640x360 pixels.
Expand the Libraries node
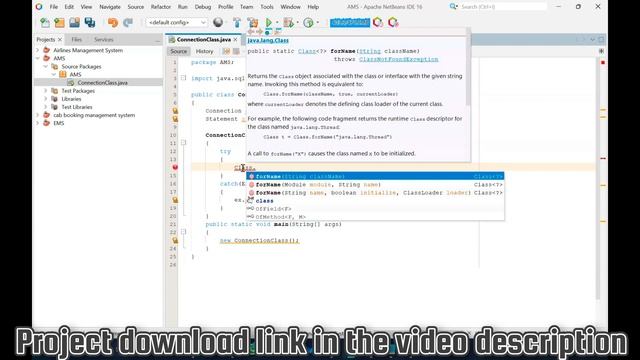[46, 99]
